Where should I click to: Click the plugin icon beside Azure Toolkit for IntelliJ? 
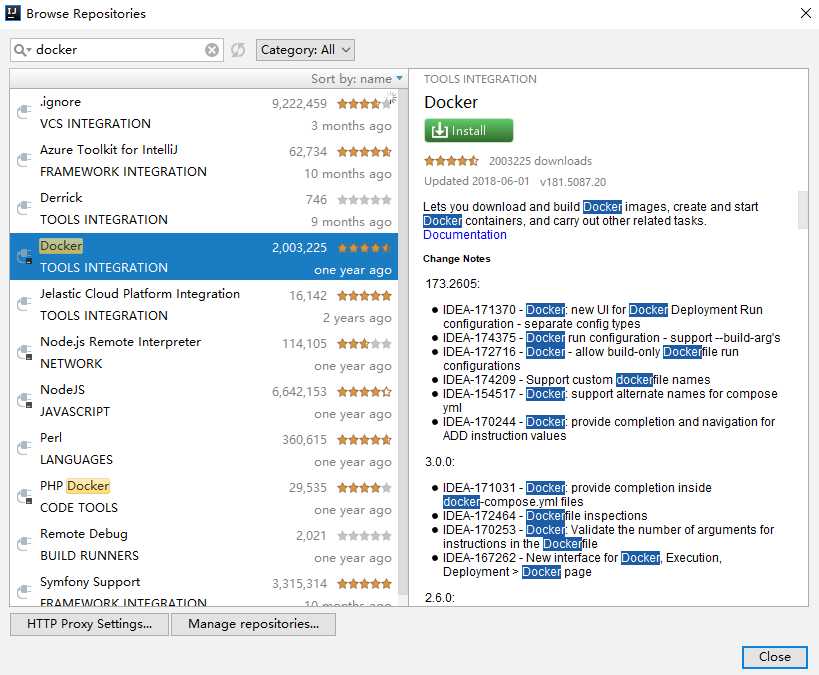click(25, 160)
